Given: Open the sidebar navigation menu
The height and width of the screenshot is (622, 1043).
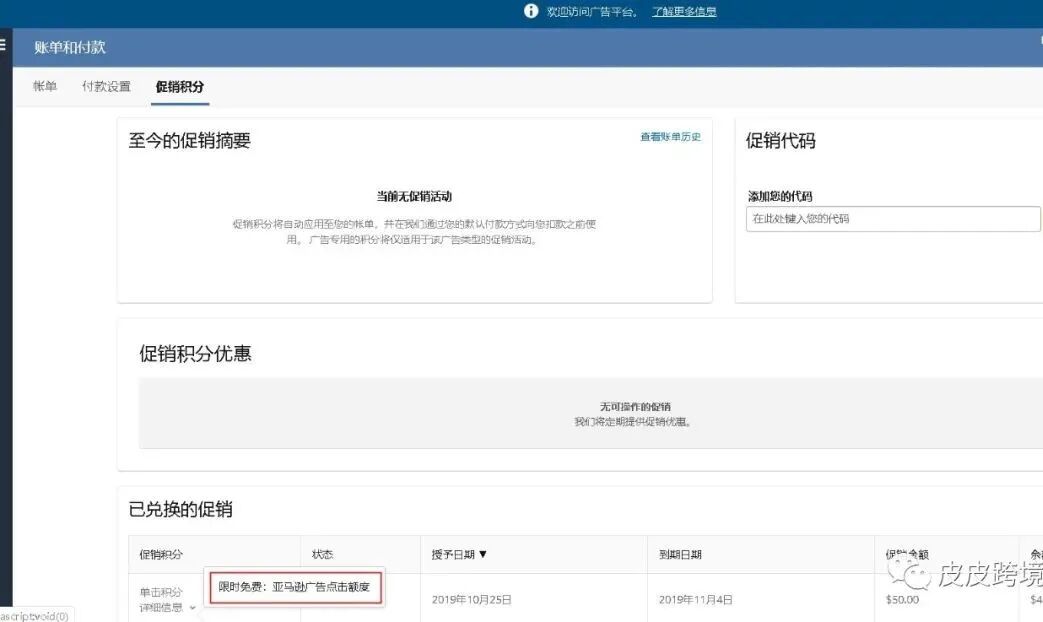Looking at the screenshot, I should point(4,44).
